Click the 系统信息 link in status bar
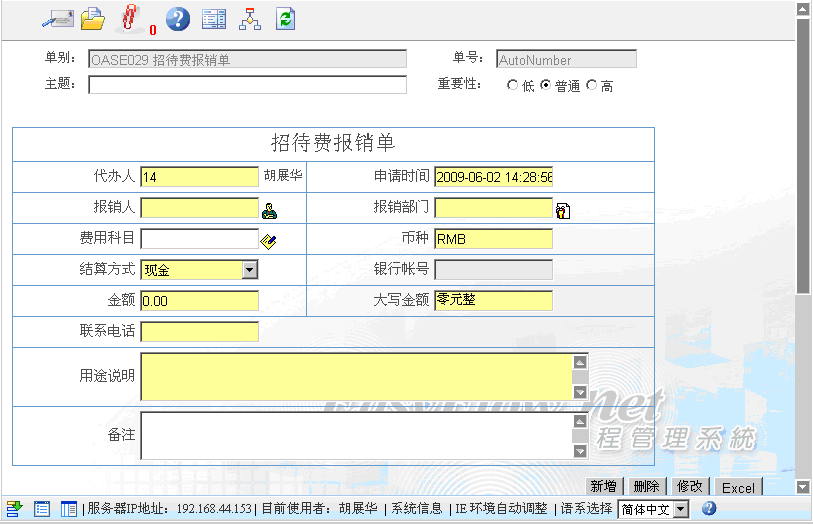 [x=416, y=509]
